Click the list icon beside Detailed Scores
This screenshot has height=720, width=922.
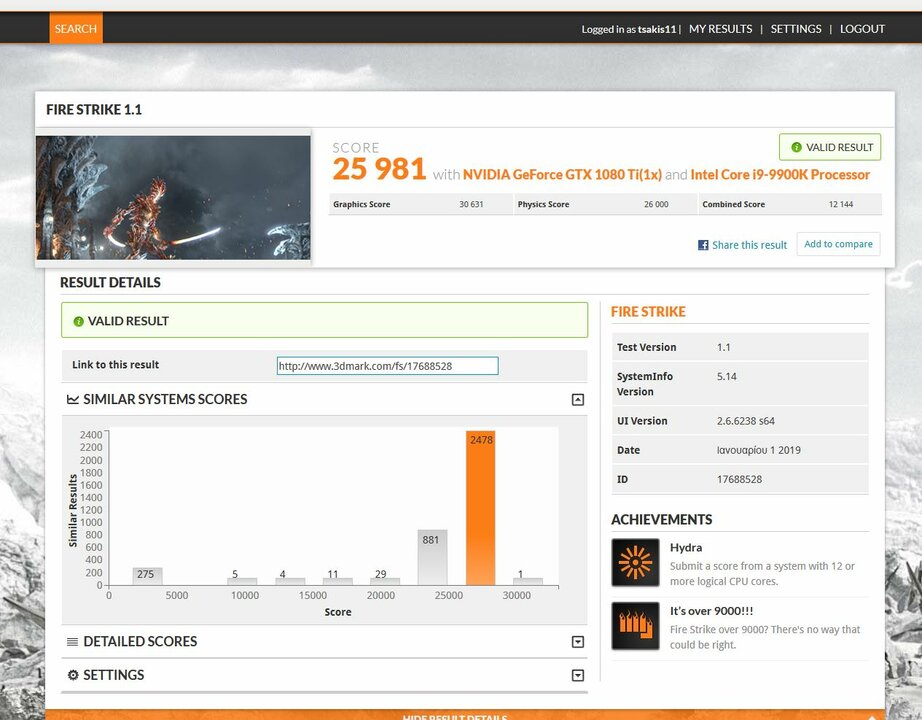(x=72, y=642)
